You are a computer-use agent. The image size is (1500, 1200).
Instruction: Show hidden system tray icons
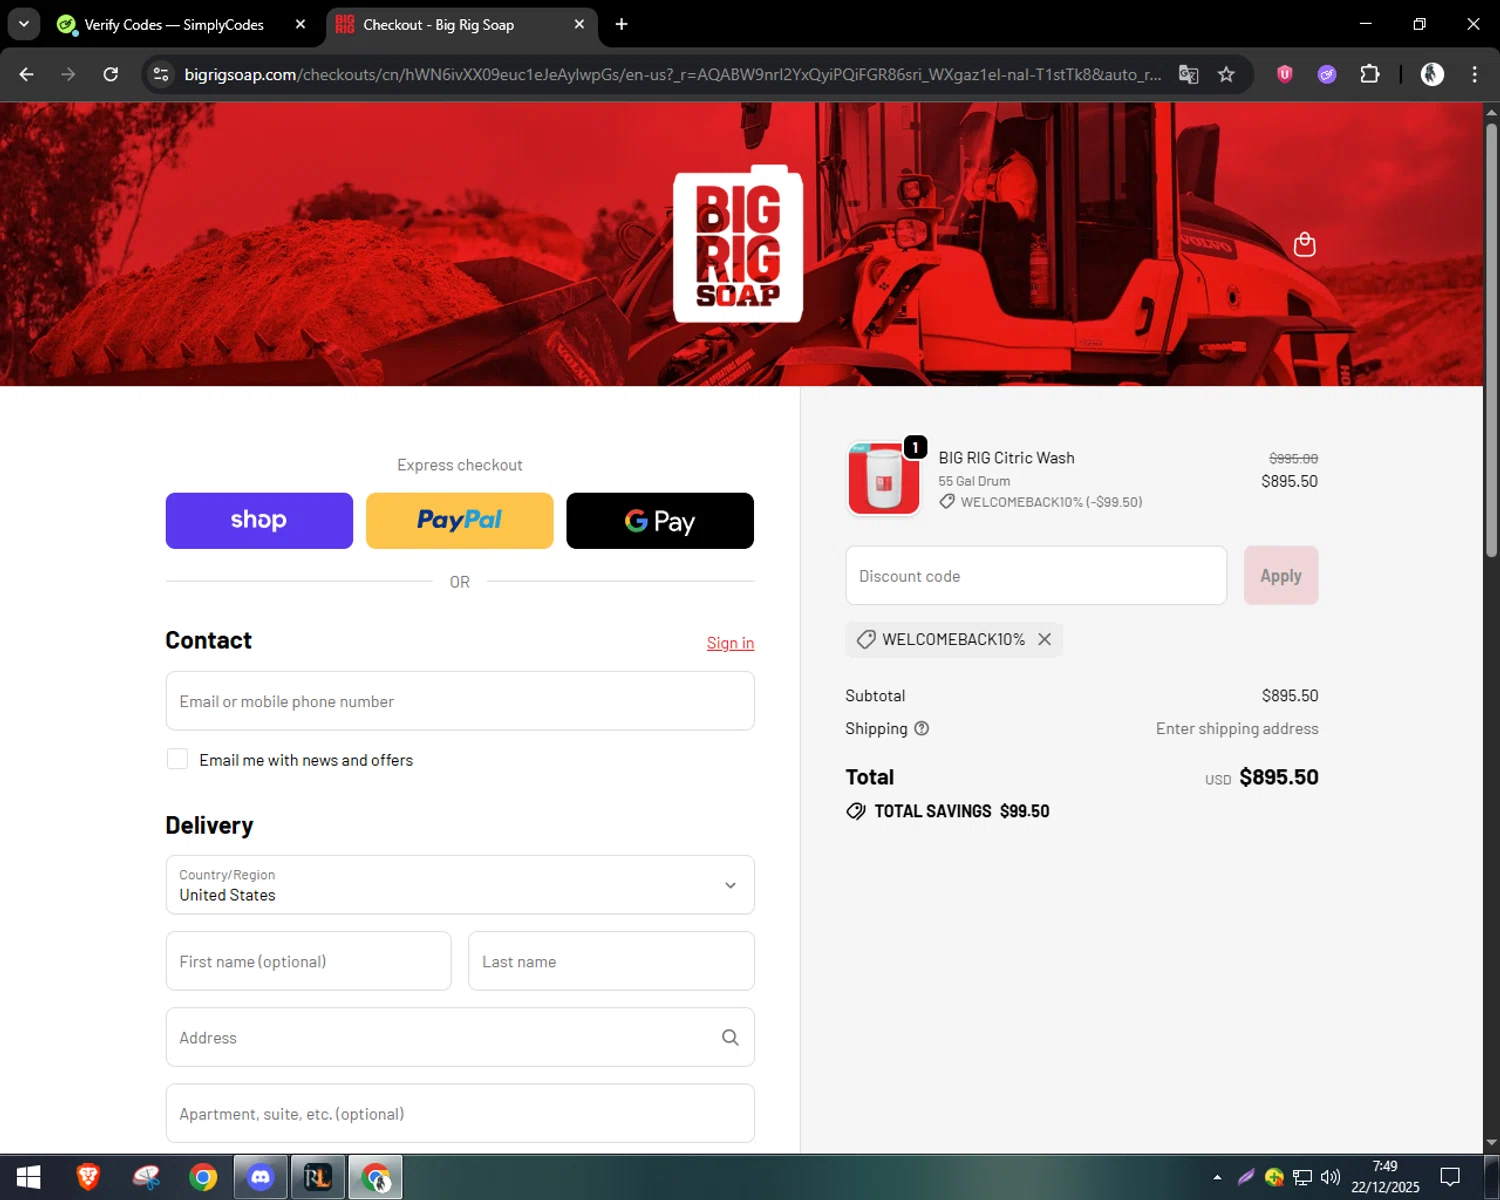pos(1217,1177)
